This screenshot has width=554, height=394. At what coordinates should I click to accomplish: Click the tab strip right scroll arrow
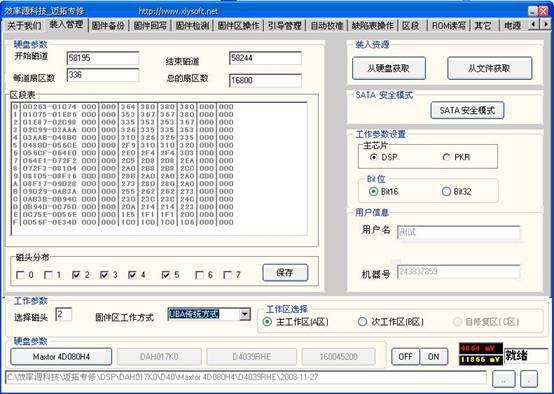(x=546, y=24)
